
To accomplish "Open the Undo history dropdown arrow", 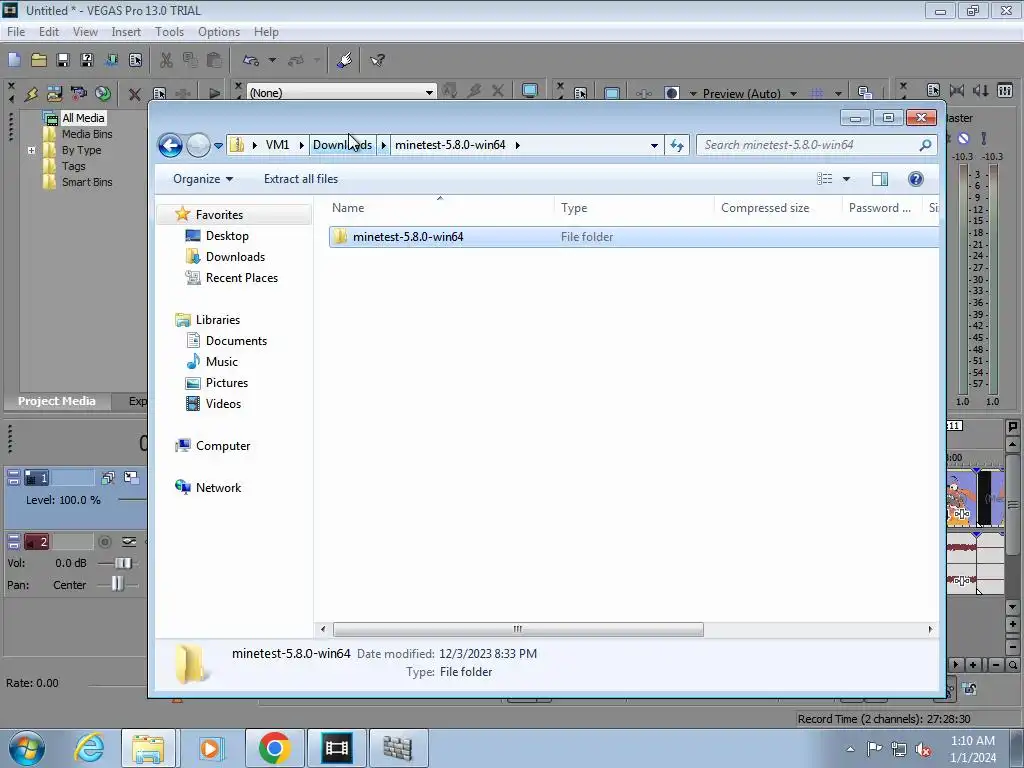I will pos(272,60).
